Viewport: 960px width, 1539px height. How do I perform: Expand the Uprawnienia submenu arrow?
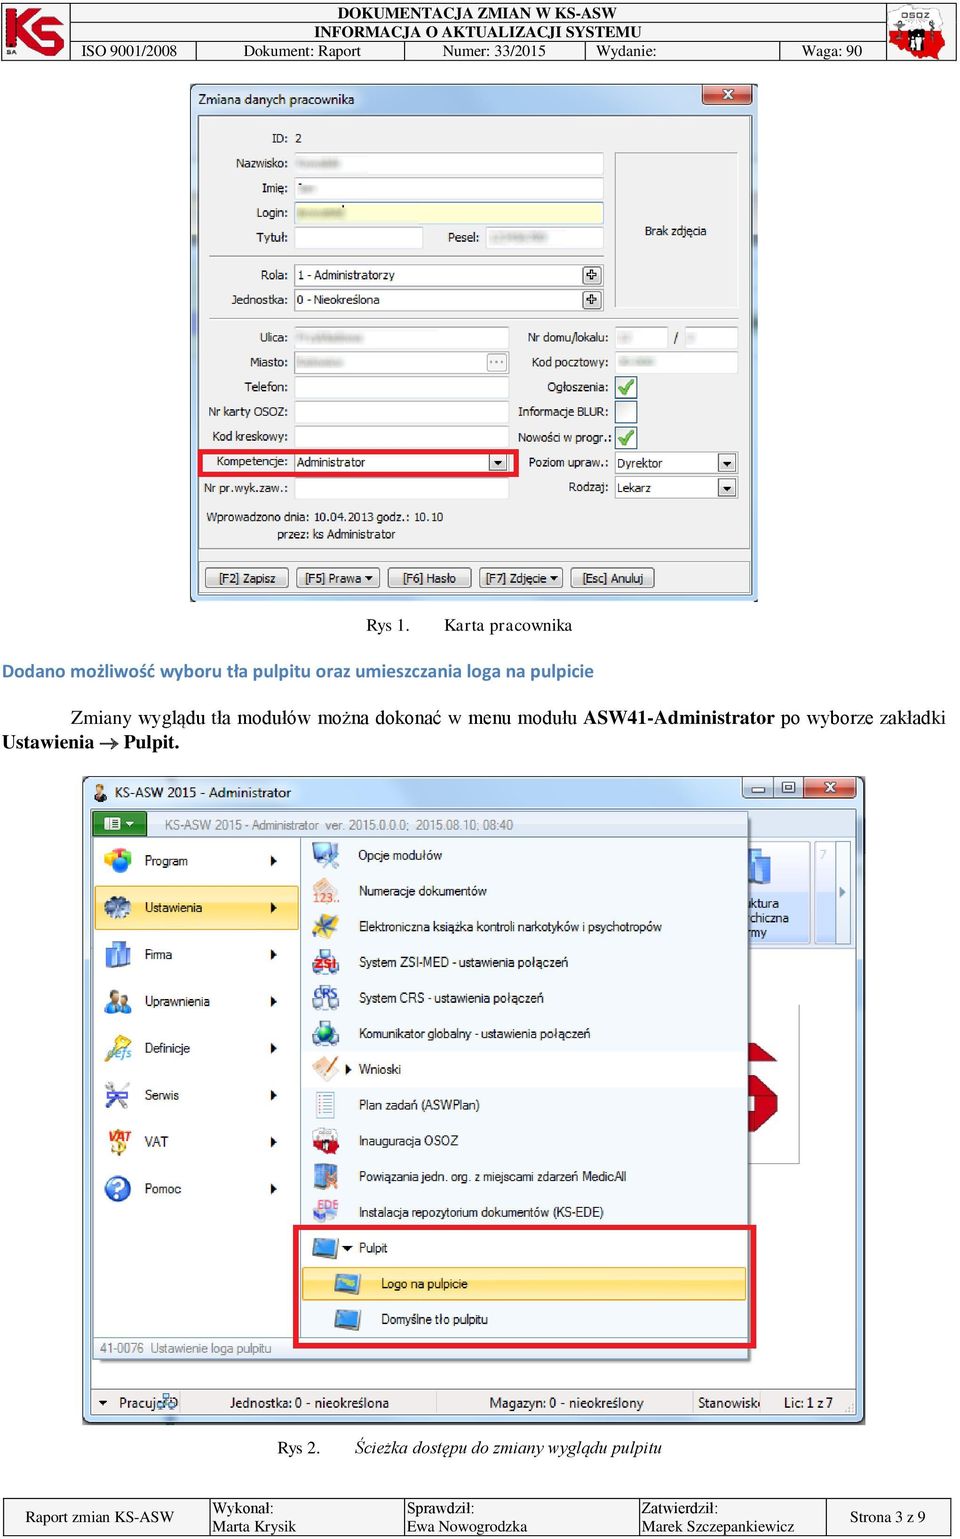pyautogui.click(x=273, y=1001)
